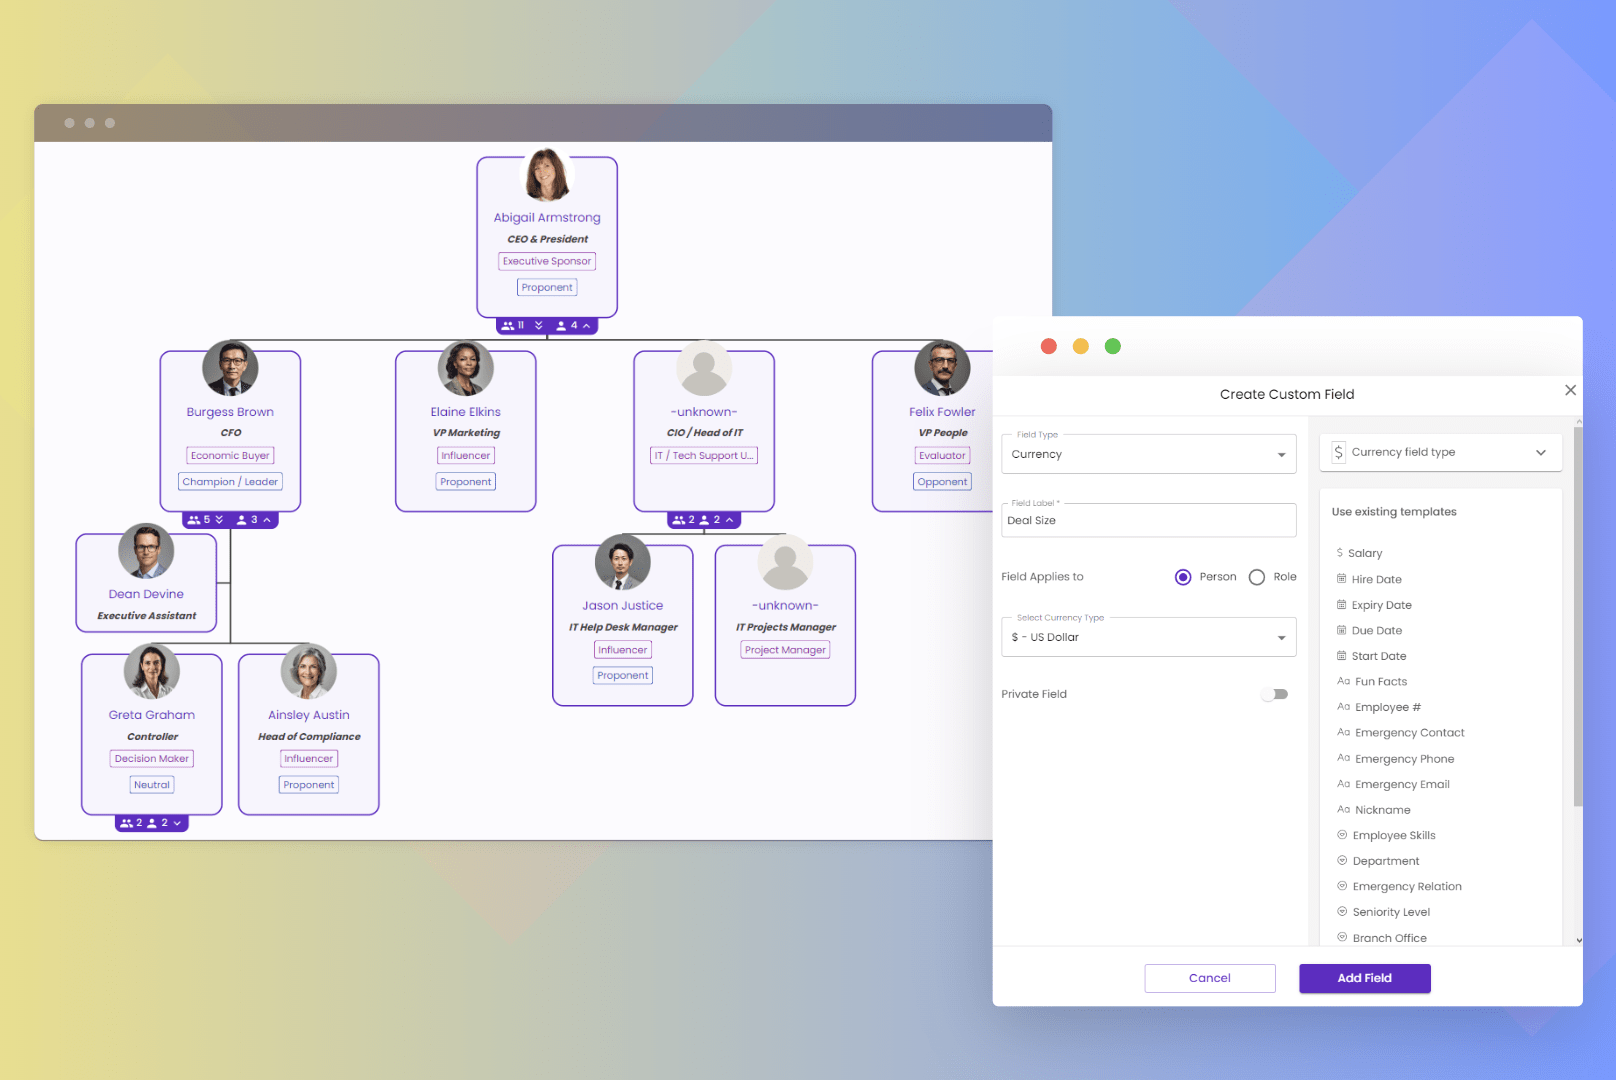Click the group icon badge under Abigail Armstrong
This screenshot has height=1080, width=1616.
[509, 324]
